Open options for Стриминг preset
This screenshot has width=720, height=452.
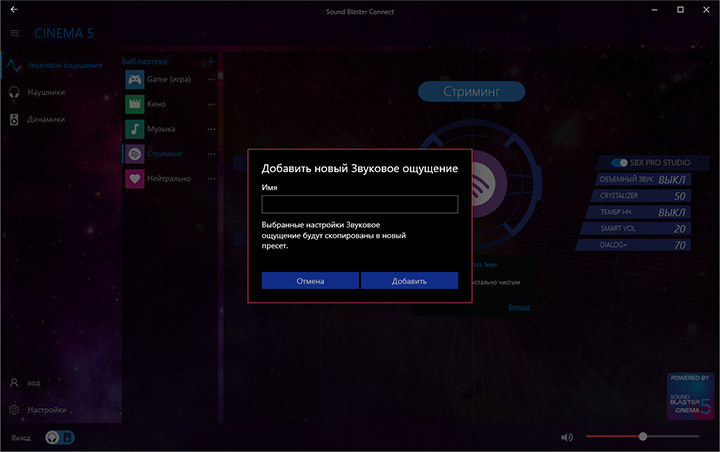pos(211,154)
